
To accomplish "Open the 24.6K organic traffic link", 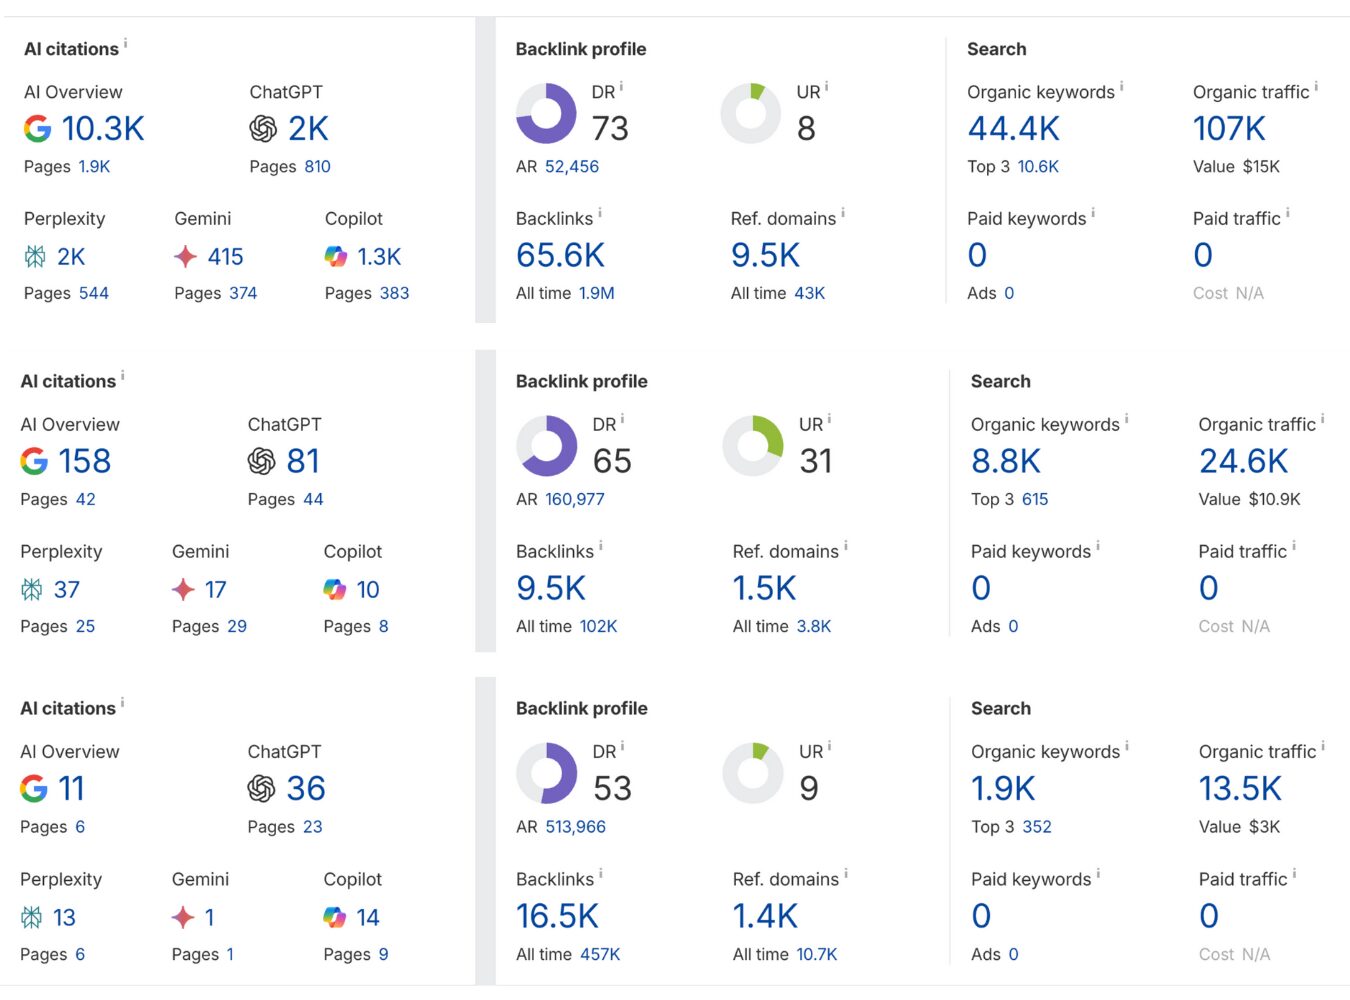I will 1243,461.
